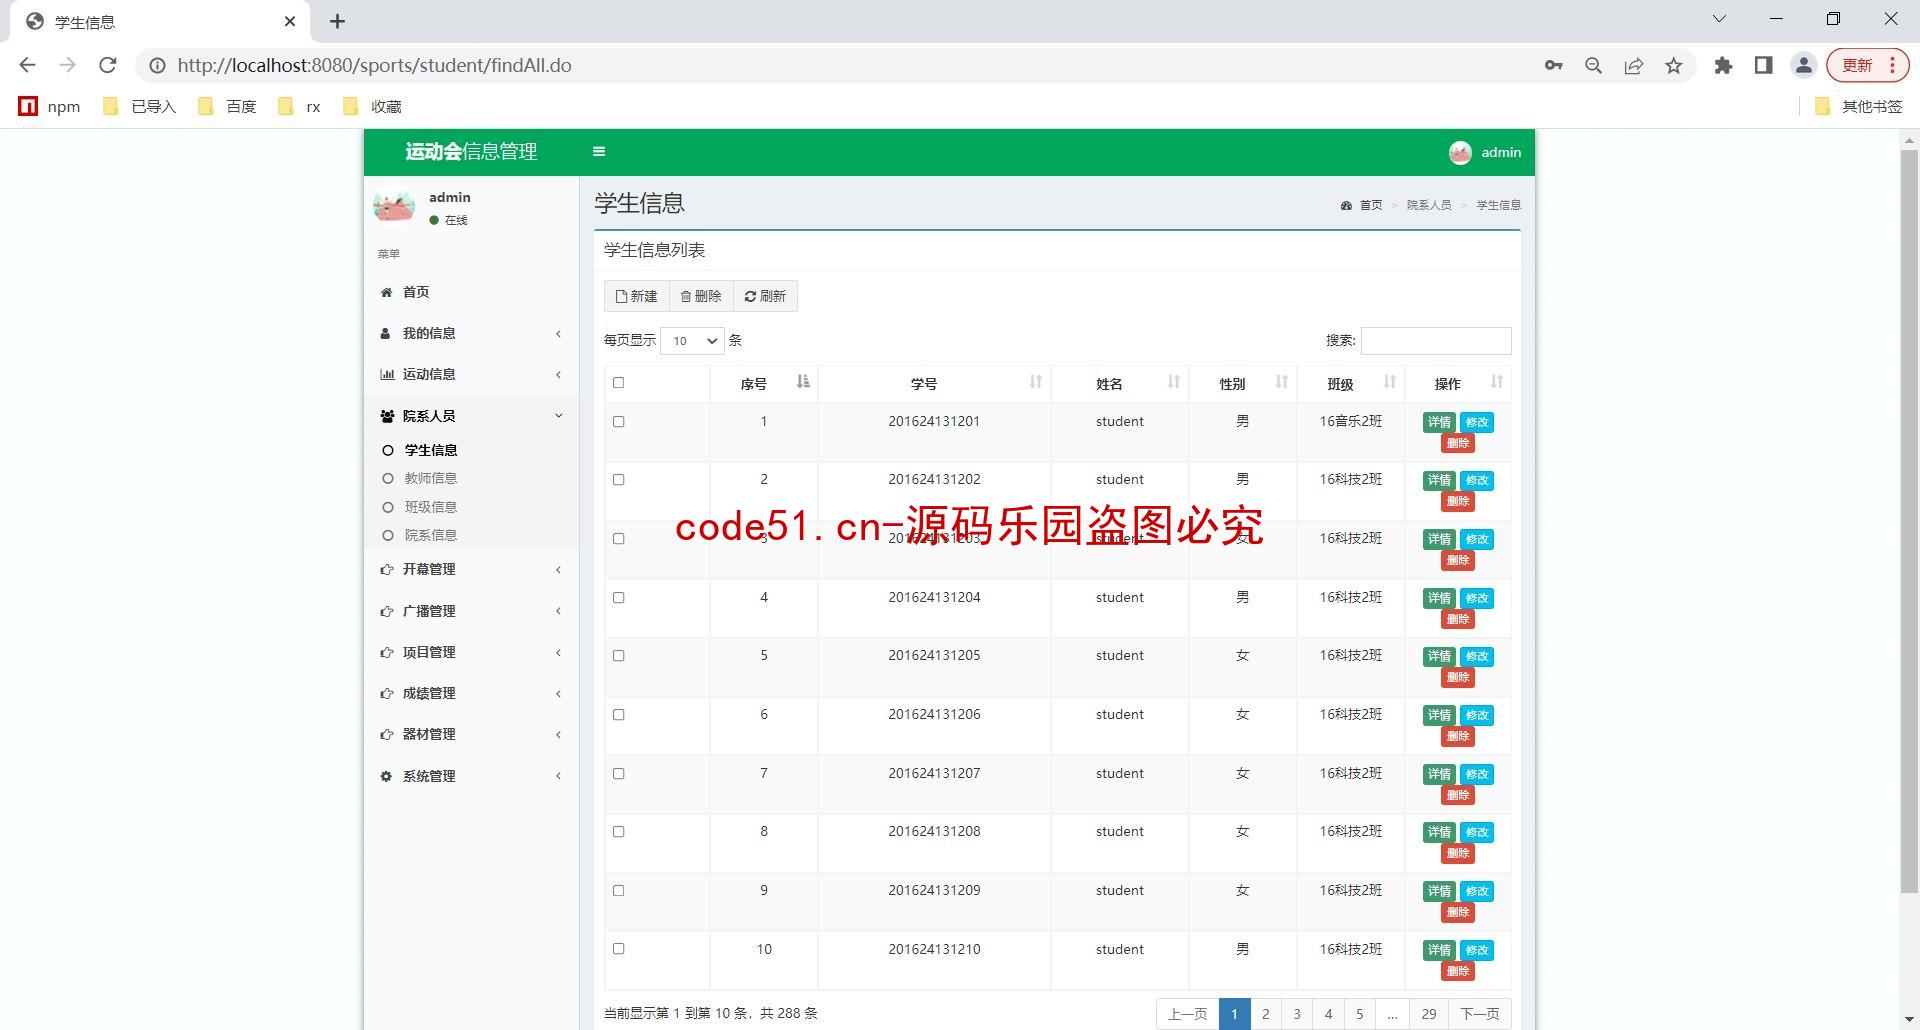Screen dimensions: 1920x1030
Task: Expand the 器材管理 sidebar menu
Action: click(x=471, y=734)
